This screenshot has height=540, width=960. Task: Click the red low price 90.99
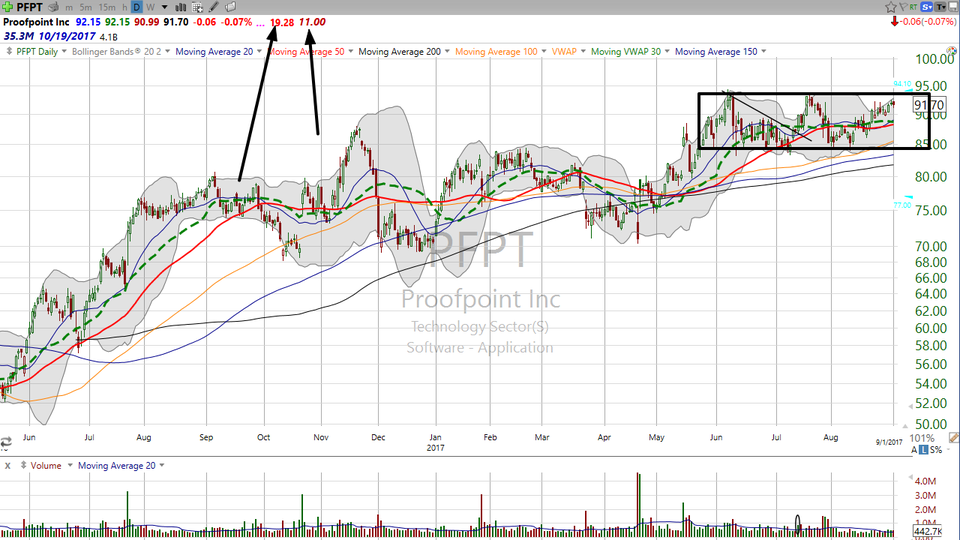[147, 22]
